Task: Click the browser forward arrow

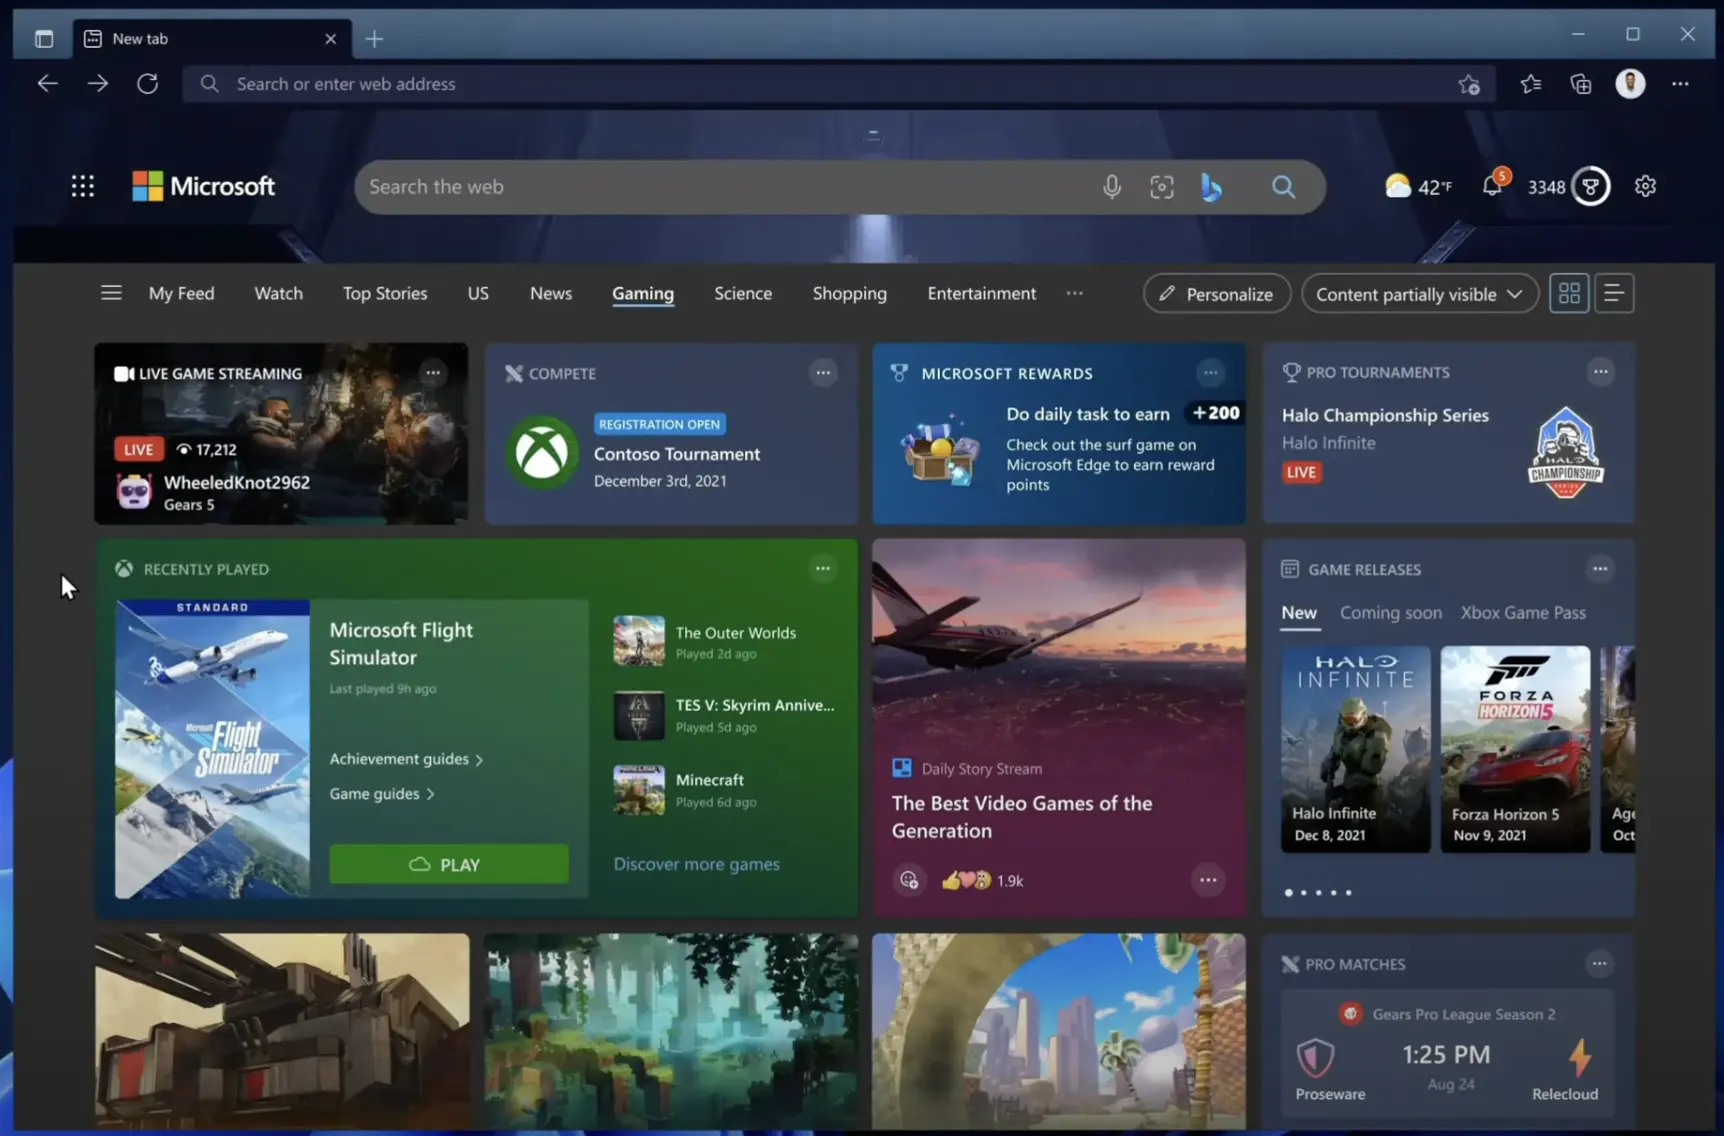Action: (x=97, y=84)
